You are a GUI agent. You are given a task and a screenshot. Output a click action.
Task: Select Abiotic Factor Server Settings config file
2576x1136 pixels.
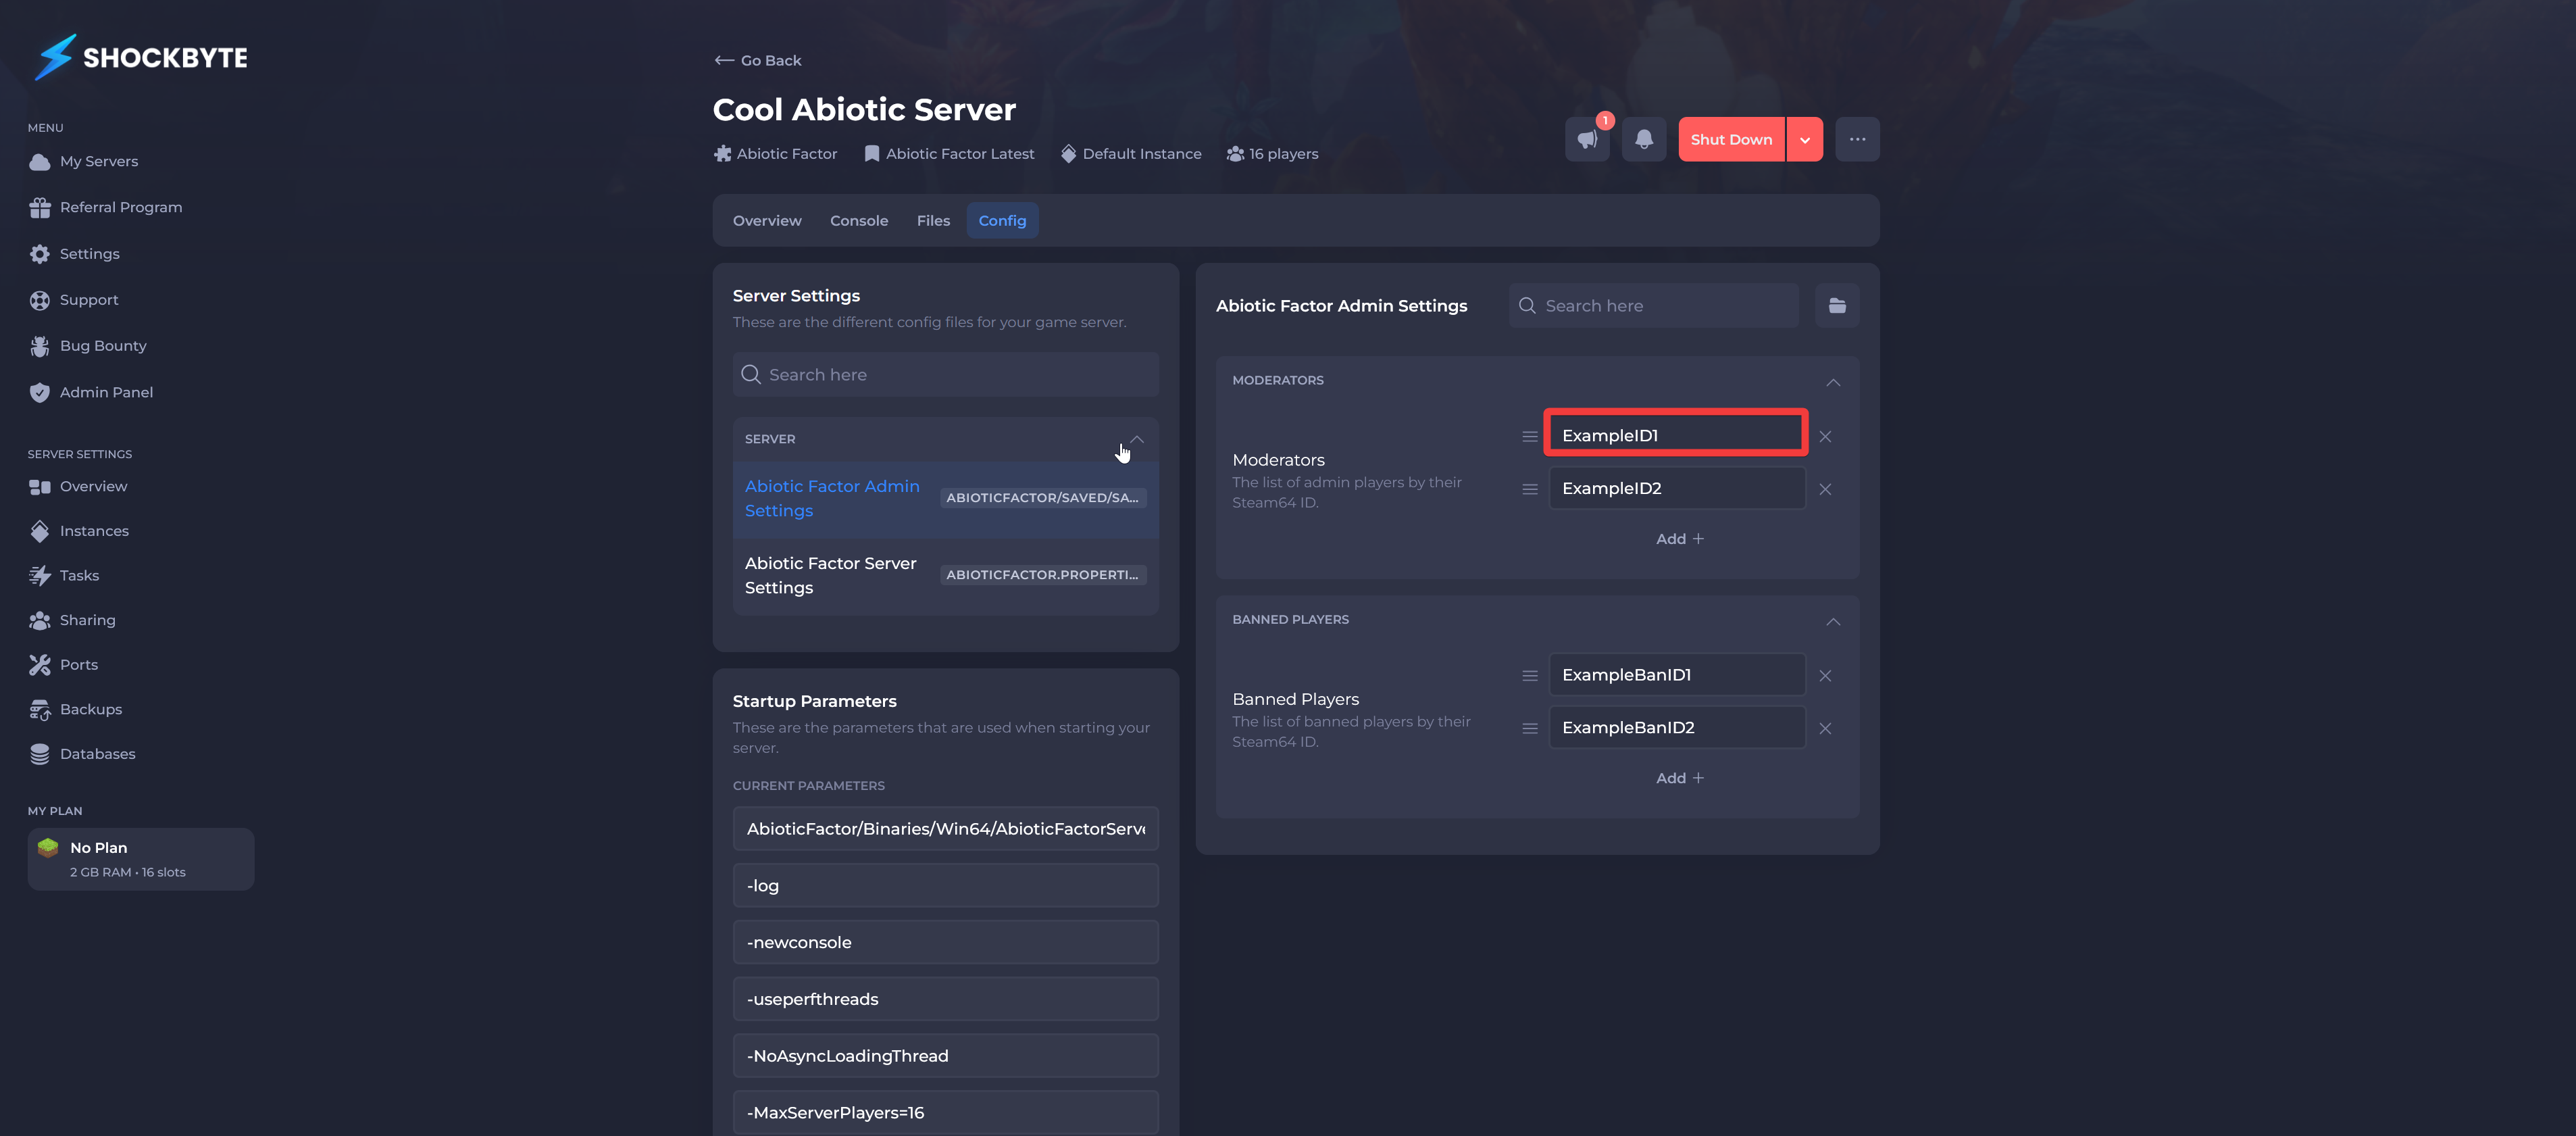(945, 576)
